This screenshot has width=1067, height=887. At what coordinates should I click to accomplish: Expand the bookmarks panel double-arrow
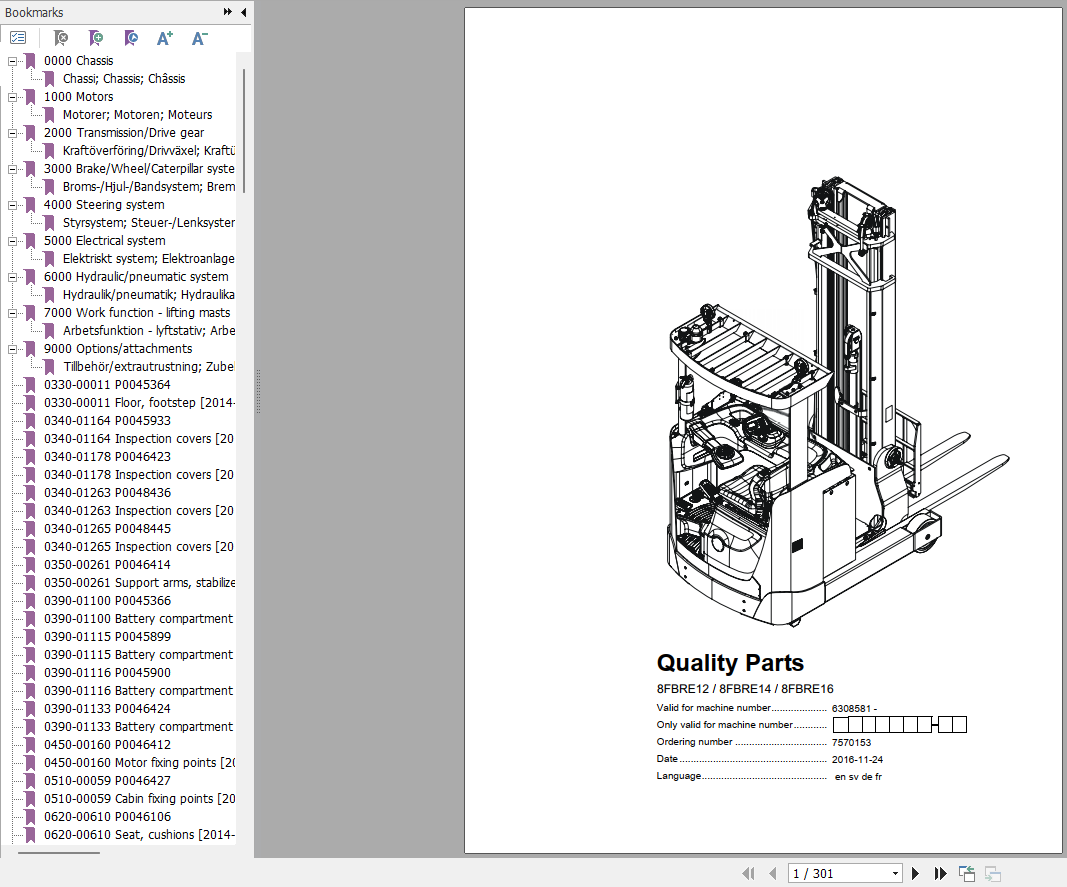pyautogui.click(x=227, y=12)
